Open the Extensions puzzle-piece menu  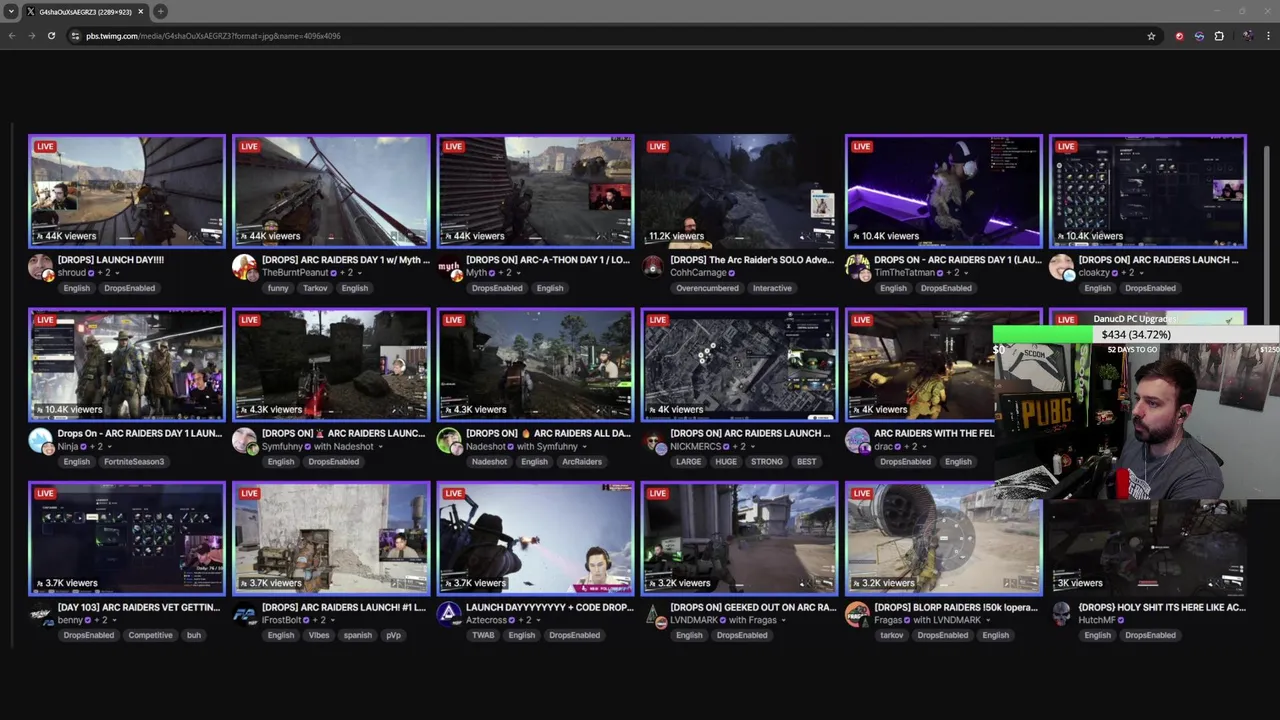click(1219, 36)
